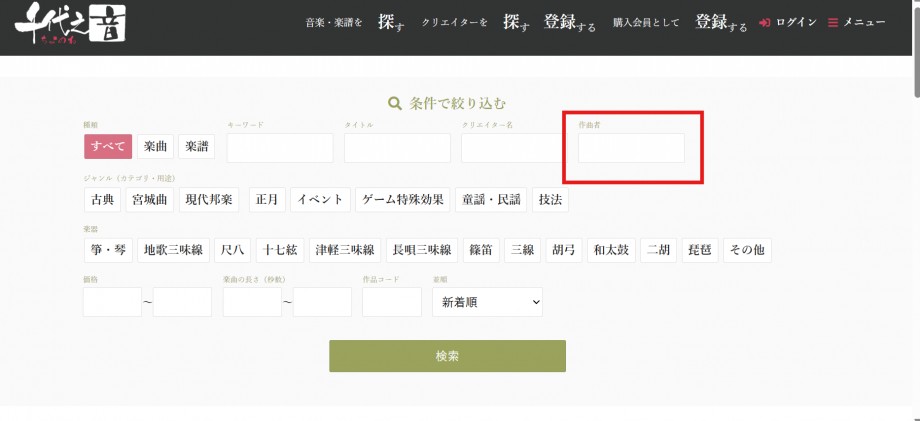
Task: Toggle the 楽曲 type filter
Action: point(155,147)
